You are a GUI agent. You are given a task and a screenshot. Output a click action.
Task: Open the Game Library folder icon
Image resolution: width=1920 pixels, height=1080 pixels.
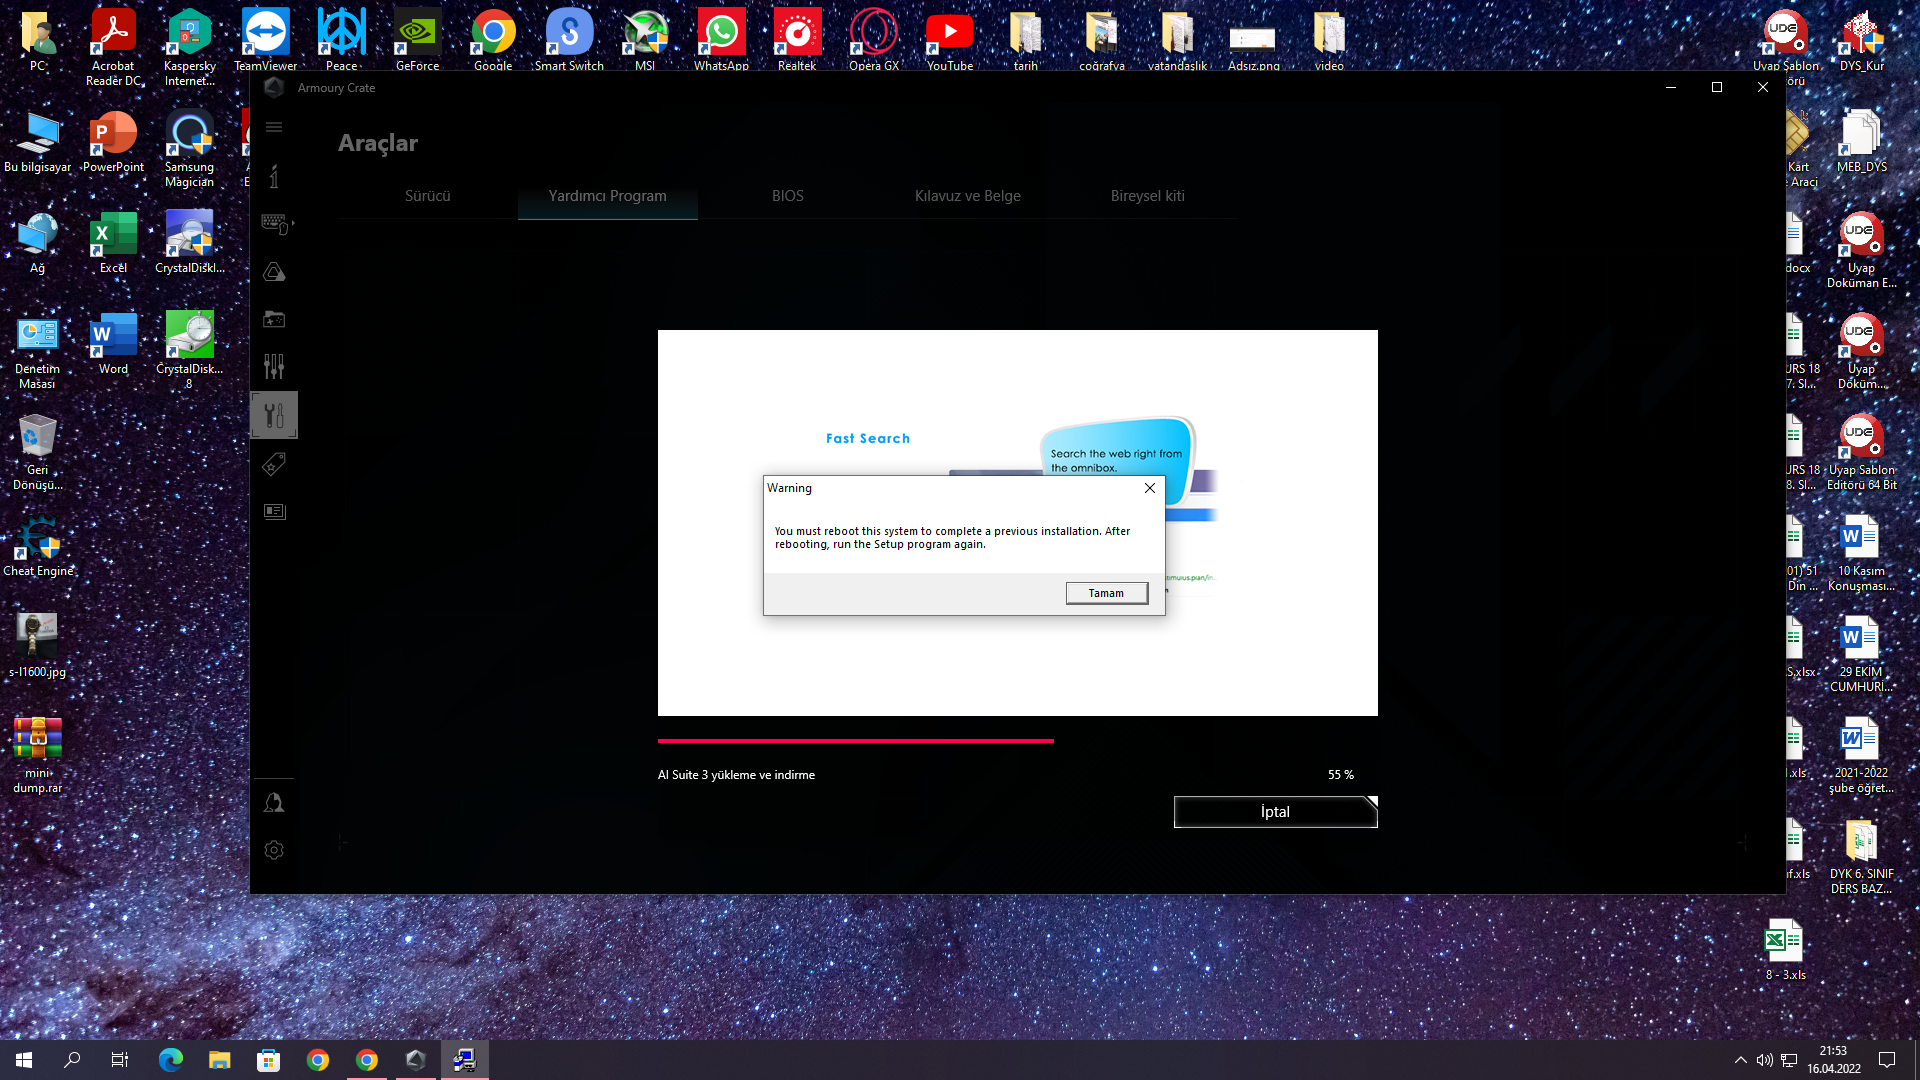click(274, 319)
